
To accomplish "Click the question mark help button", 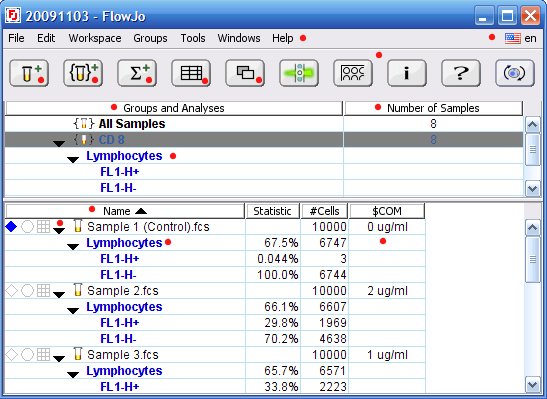I will 461,73.
